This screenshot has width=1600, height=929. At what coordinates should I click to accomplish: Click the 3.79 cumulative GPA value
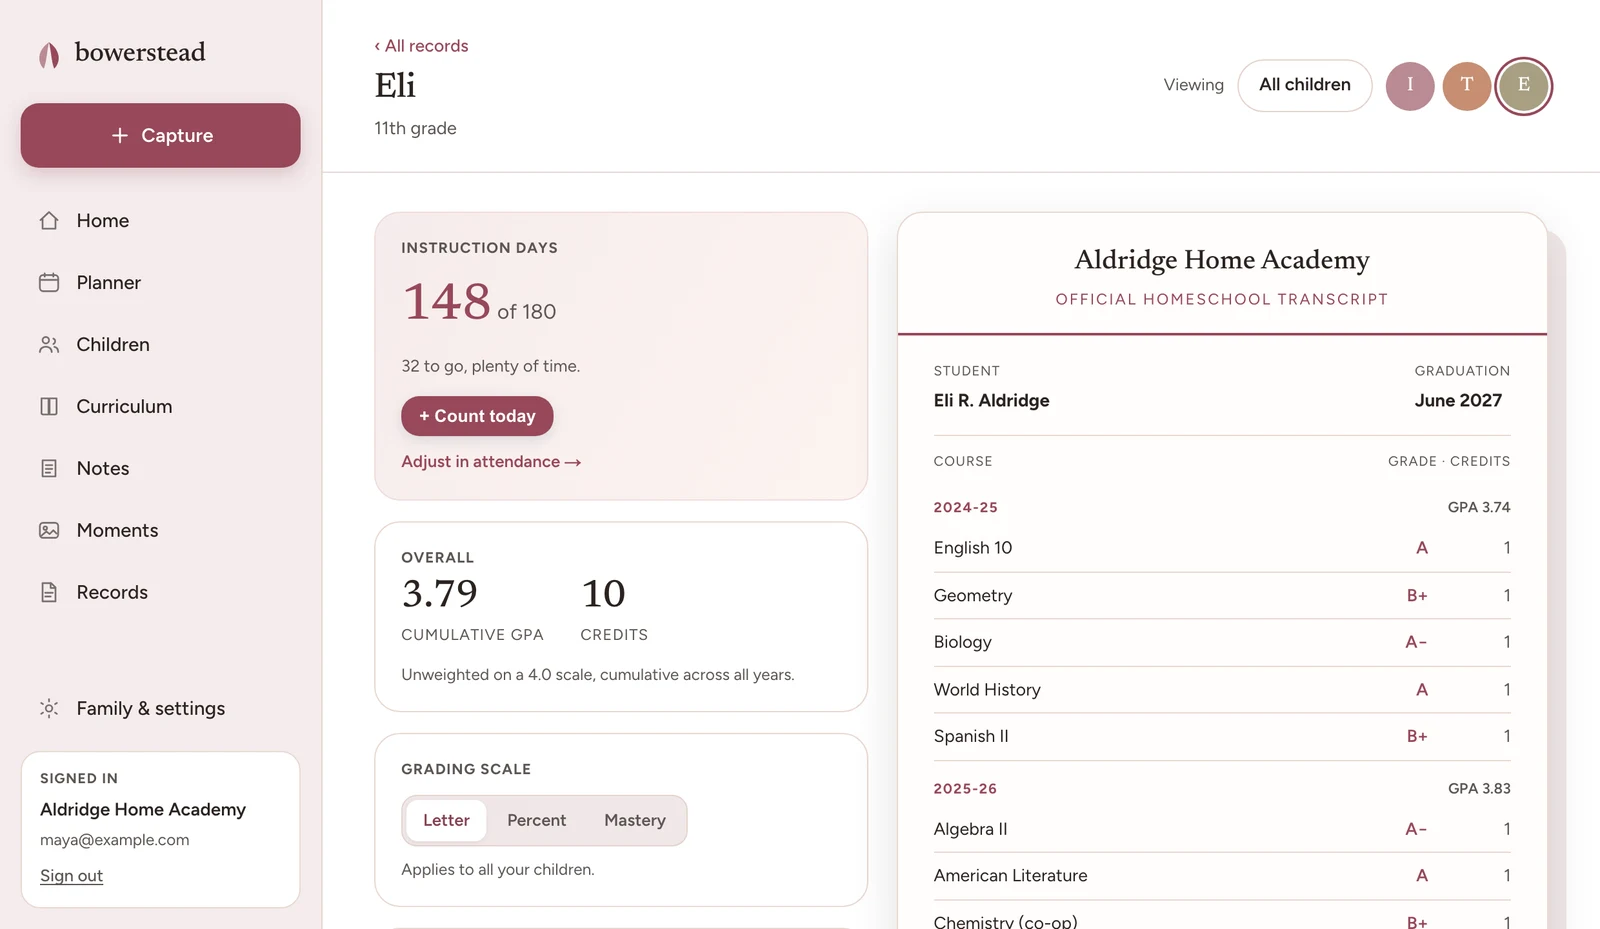click(440, 594)
